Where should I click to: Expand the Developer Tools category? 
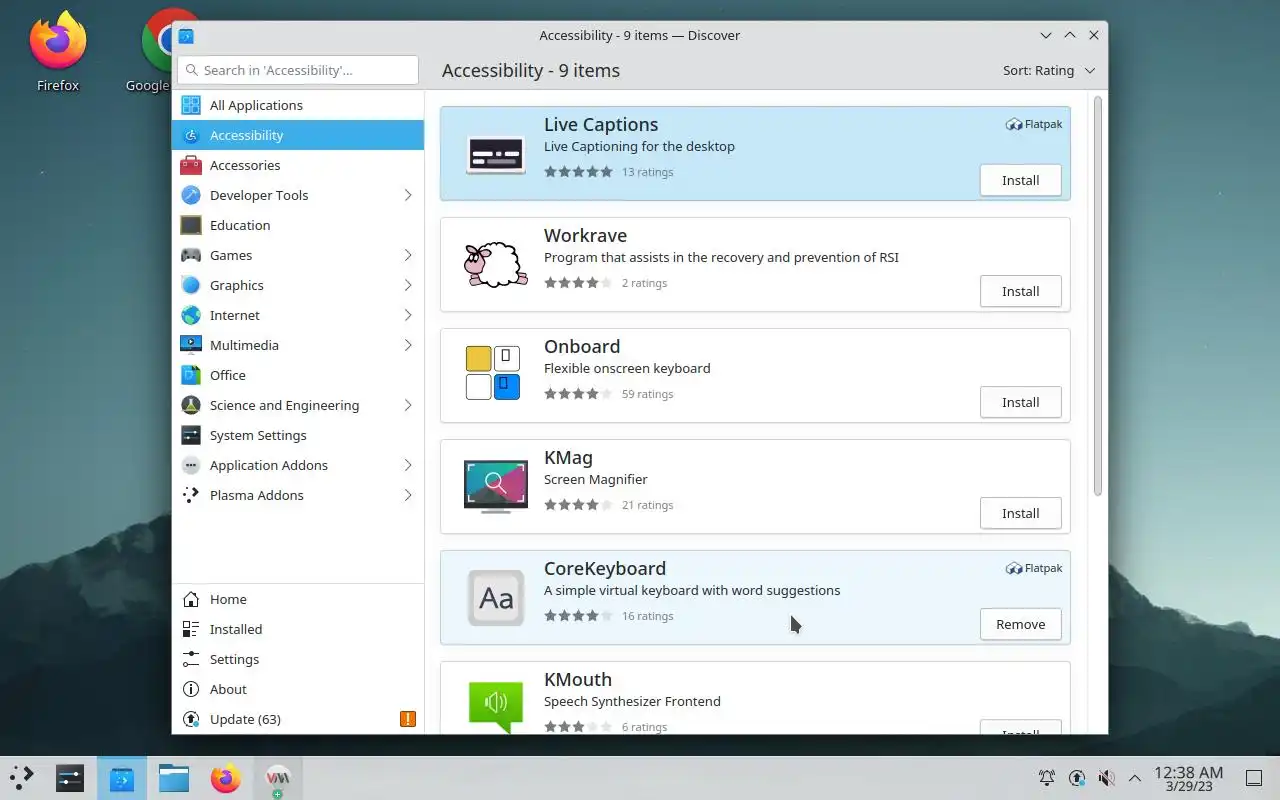(408, 195)
